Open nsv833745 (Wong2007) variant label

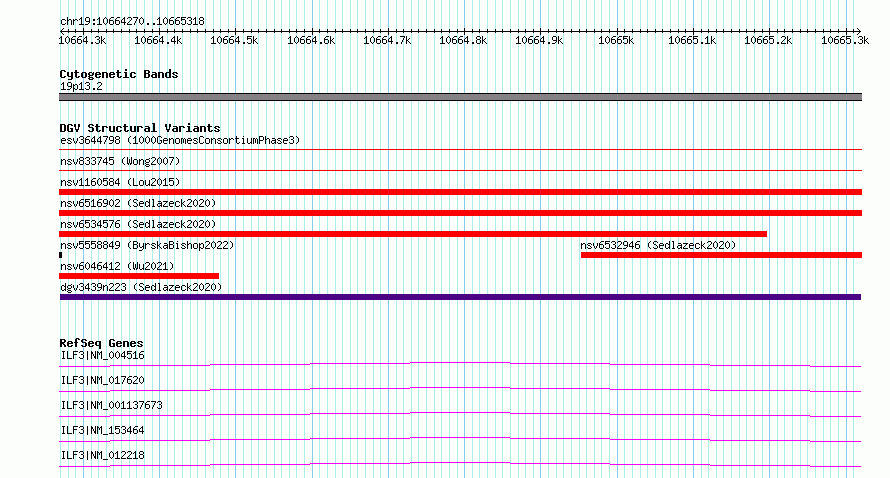(x=120, y=161)
